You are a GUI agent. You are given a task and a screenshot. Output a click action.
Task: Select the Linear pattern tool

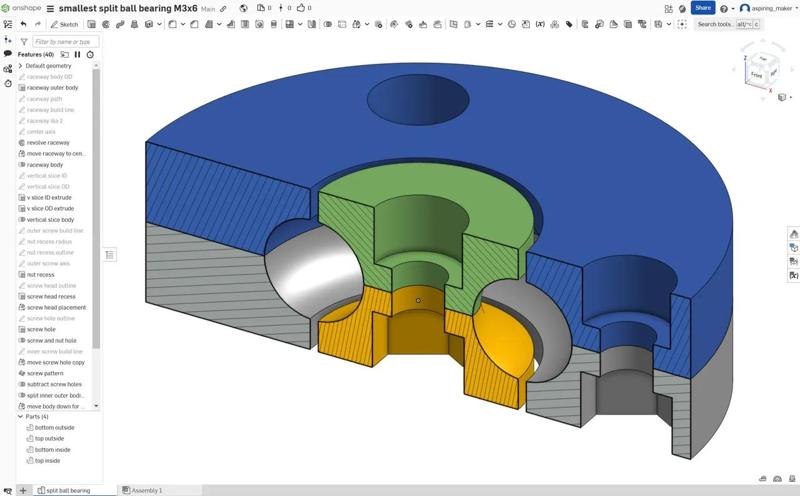pyautogui.click(x=289, y=24)
